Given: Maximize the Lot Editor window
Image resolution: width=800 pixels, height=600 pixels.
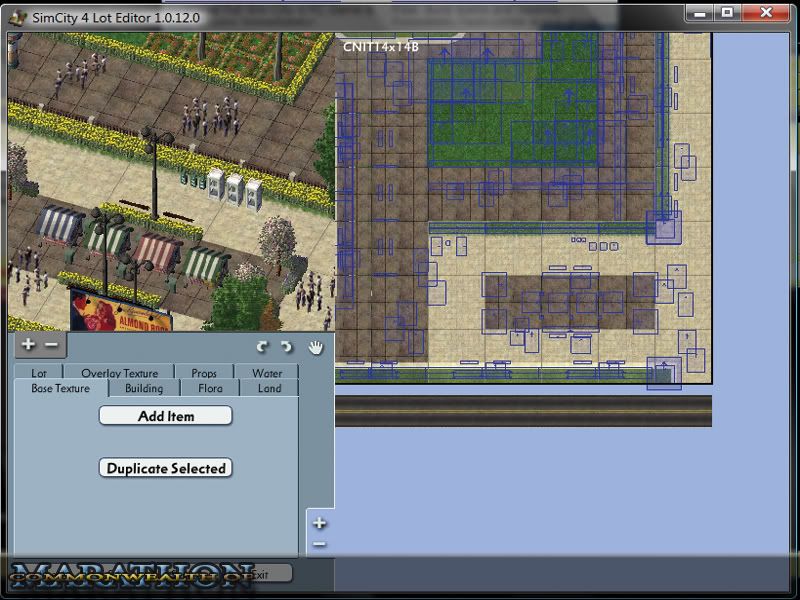Looking at the screenshot, I should tap(727, 13).
